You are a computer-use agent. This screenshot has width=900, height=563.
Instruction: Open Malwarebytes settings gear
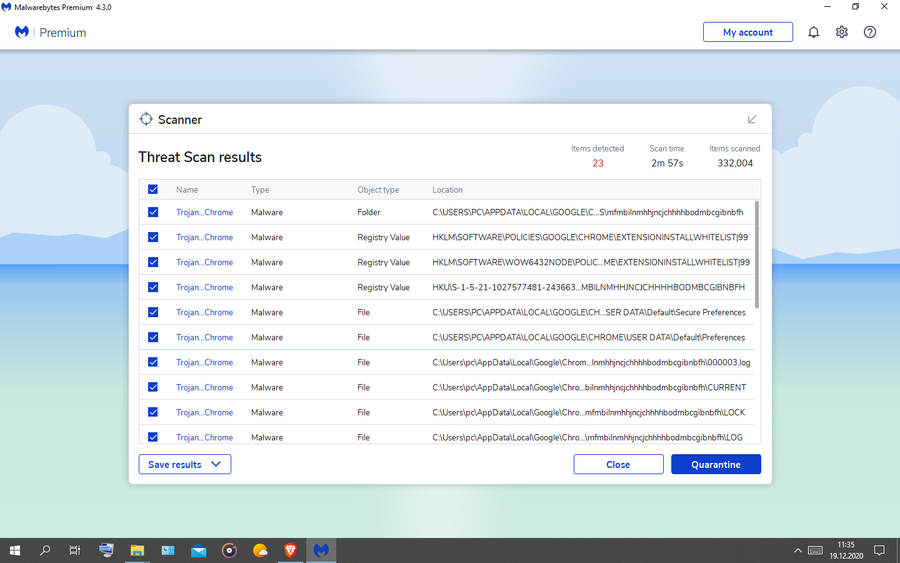pyautogui.click(x=841, y=32)
